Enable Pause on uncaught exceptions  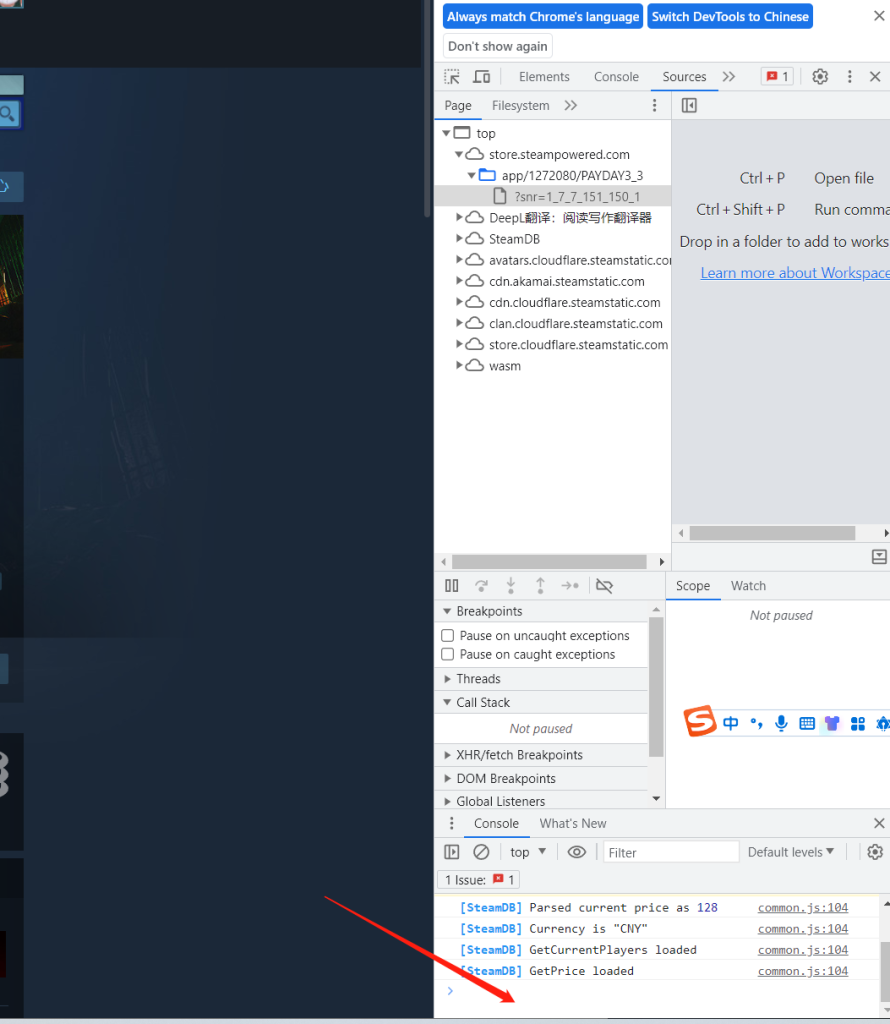click(448, 636)
